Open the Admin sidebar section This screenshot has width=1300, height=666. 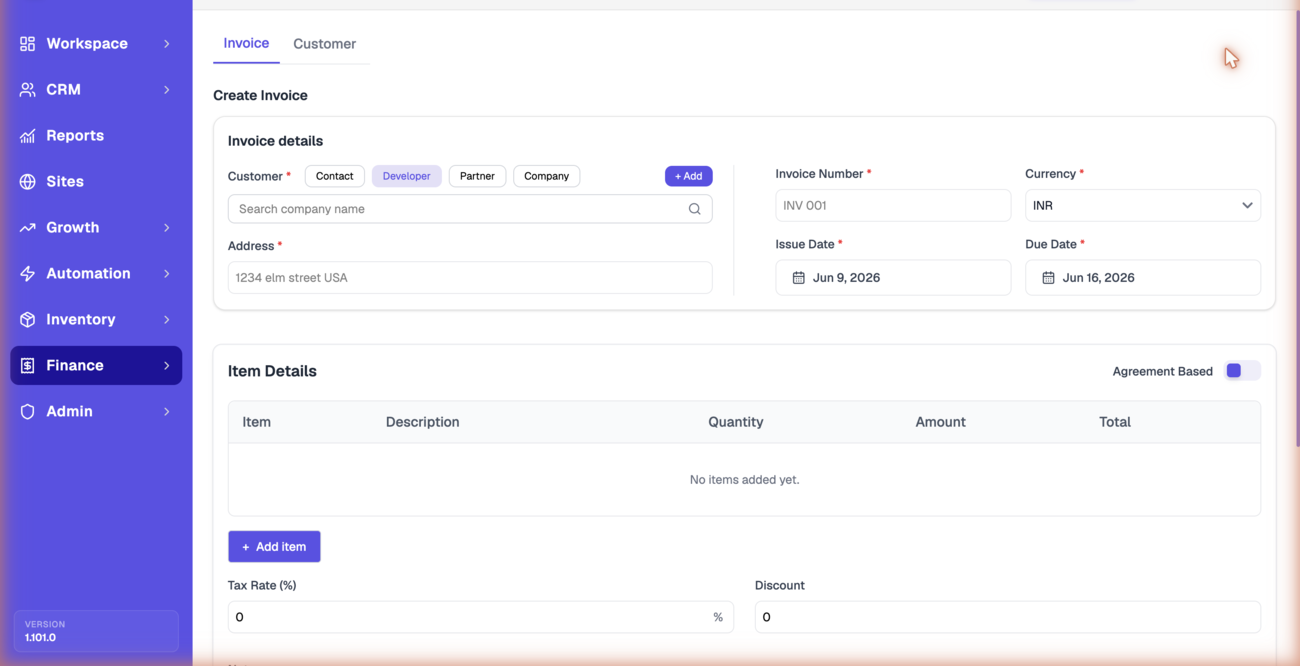click(x=96, y=412)
